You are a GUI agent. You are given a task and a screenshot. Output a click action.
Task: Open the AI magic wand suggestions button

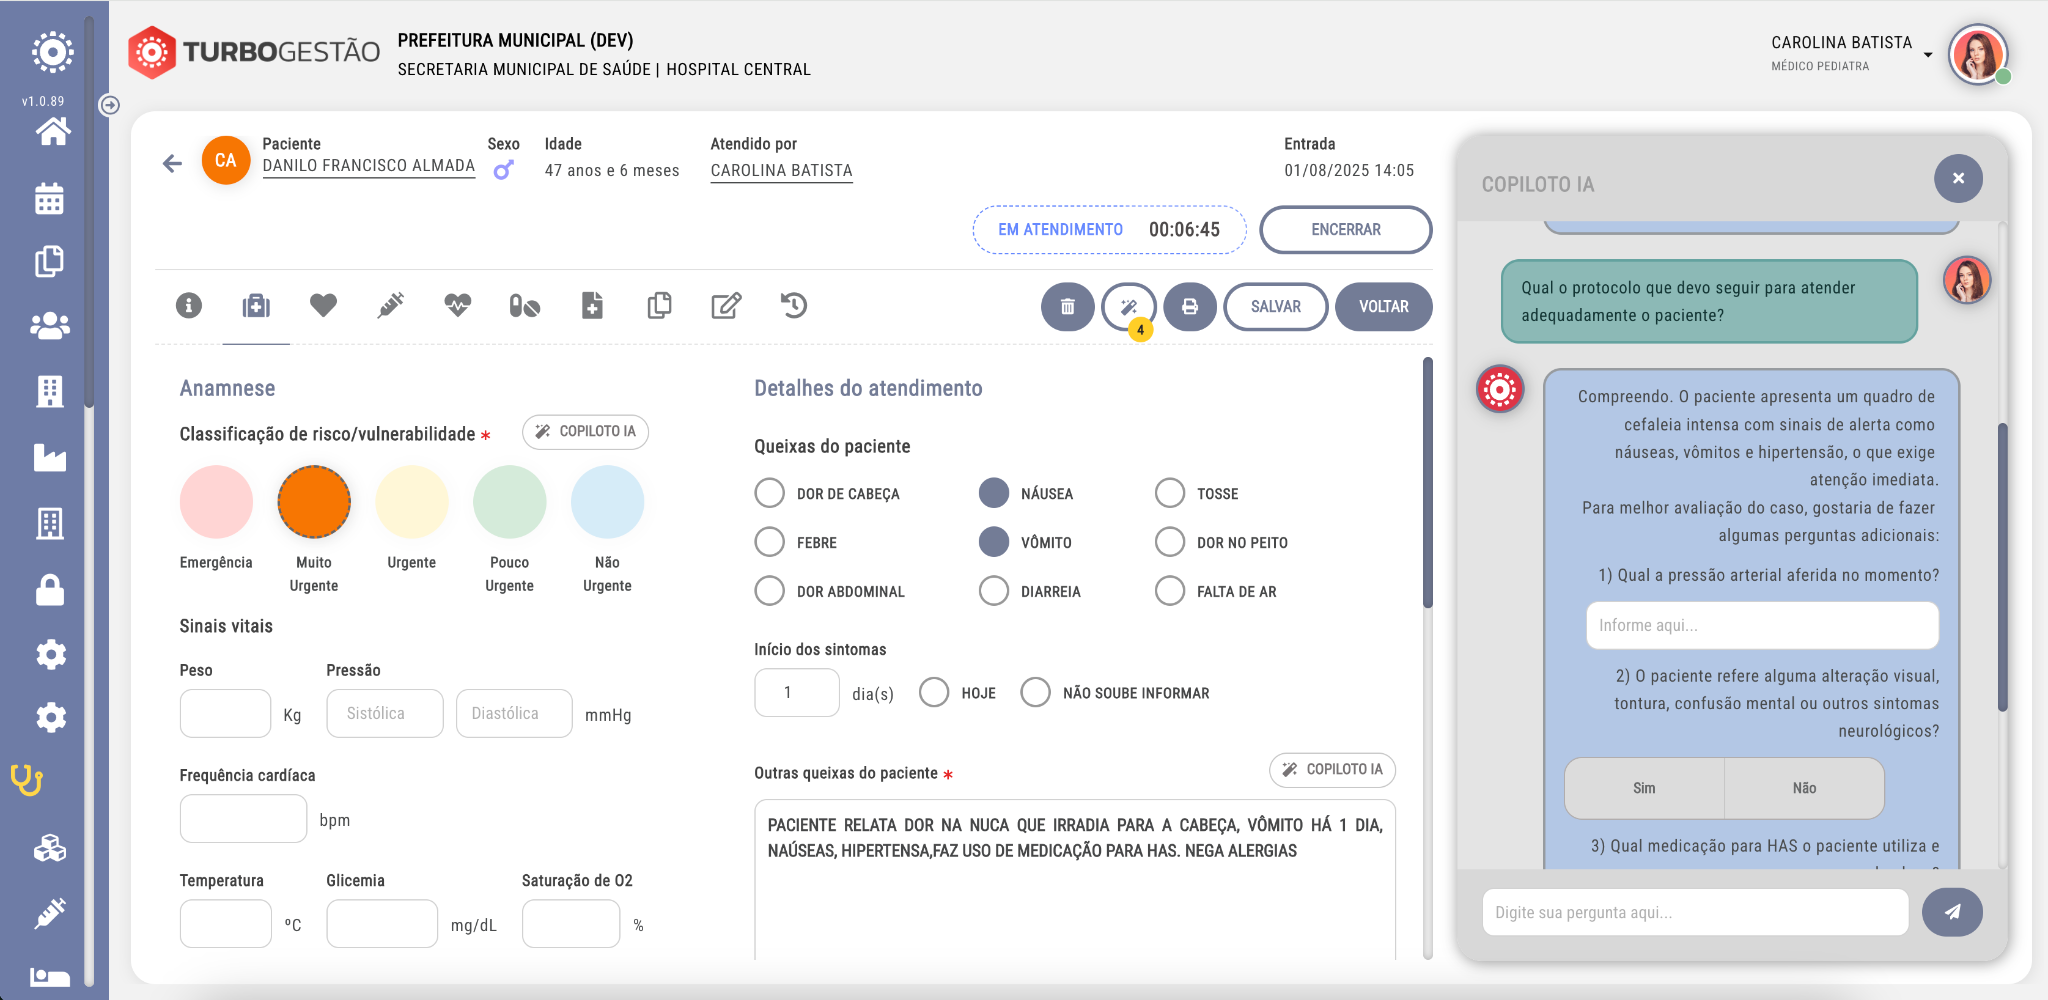(x=1129, y=307)
